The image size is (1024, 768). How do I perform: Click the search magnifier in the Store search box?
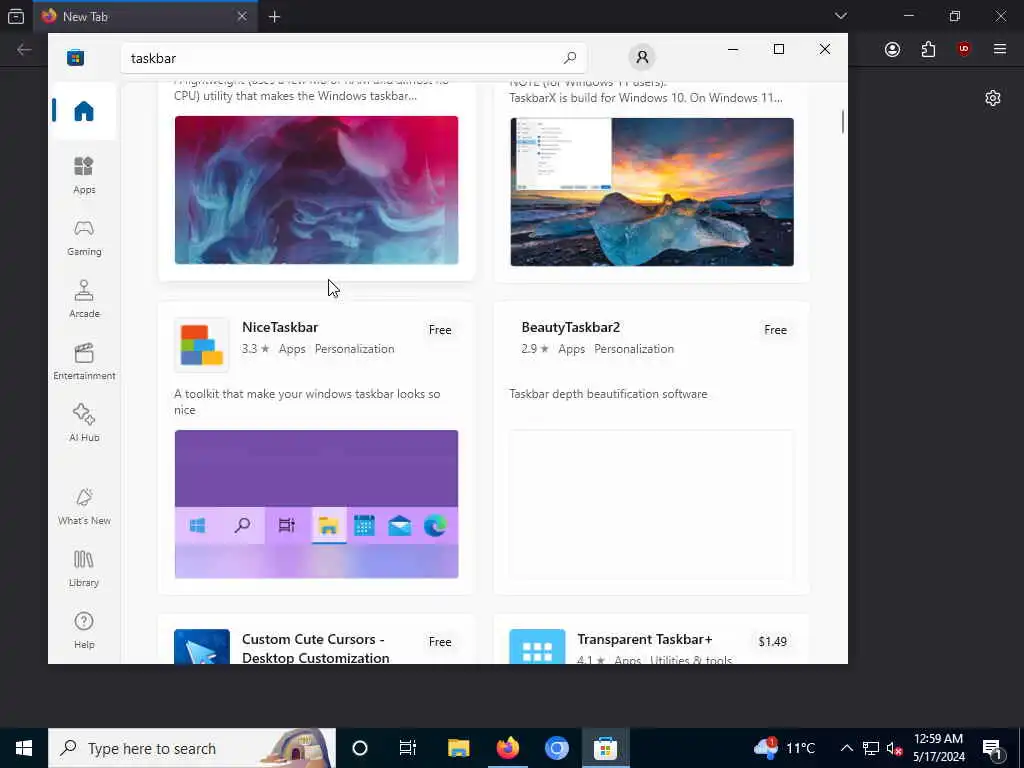pyautogui.click(x=569, y=57)
